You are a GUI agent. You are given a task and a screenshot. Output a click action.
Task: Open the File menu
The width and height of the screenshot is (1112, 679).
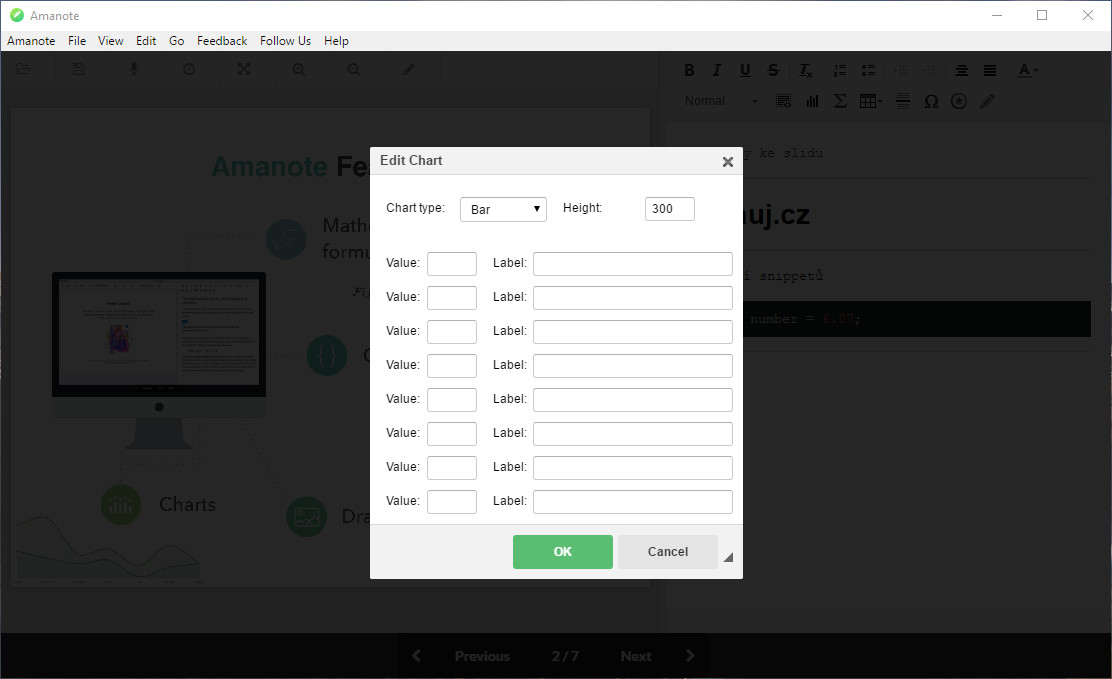pos(77,41)
